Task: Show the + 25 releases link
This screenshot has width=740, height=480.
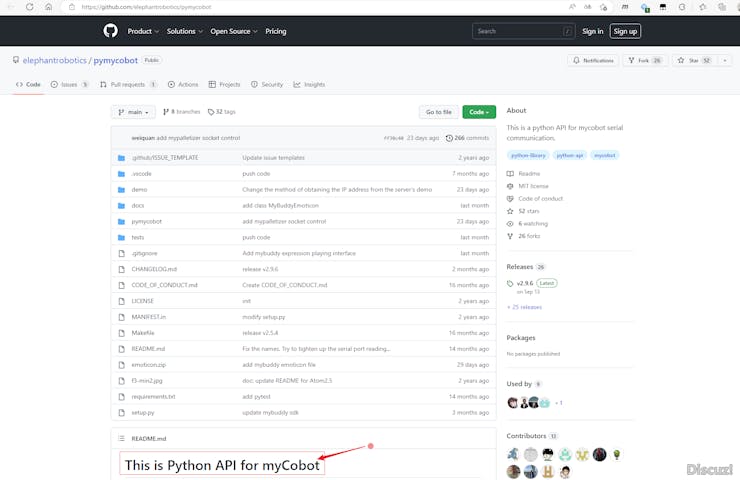Action: (524, 307)
